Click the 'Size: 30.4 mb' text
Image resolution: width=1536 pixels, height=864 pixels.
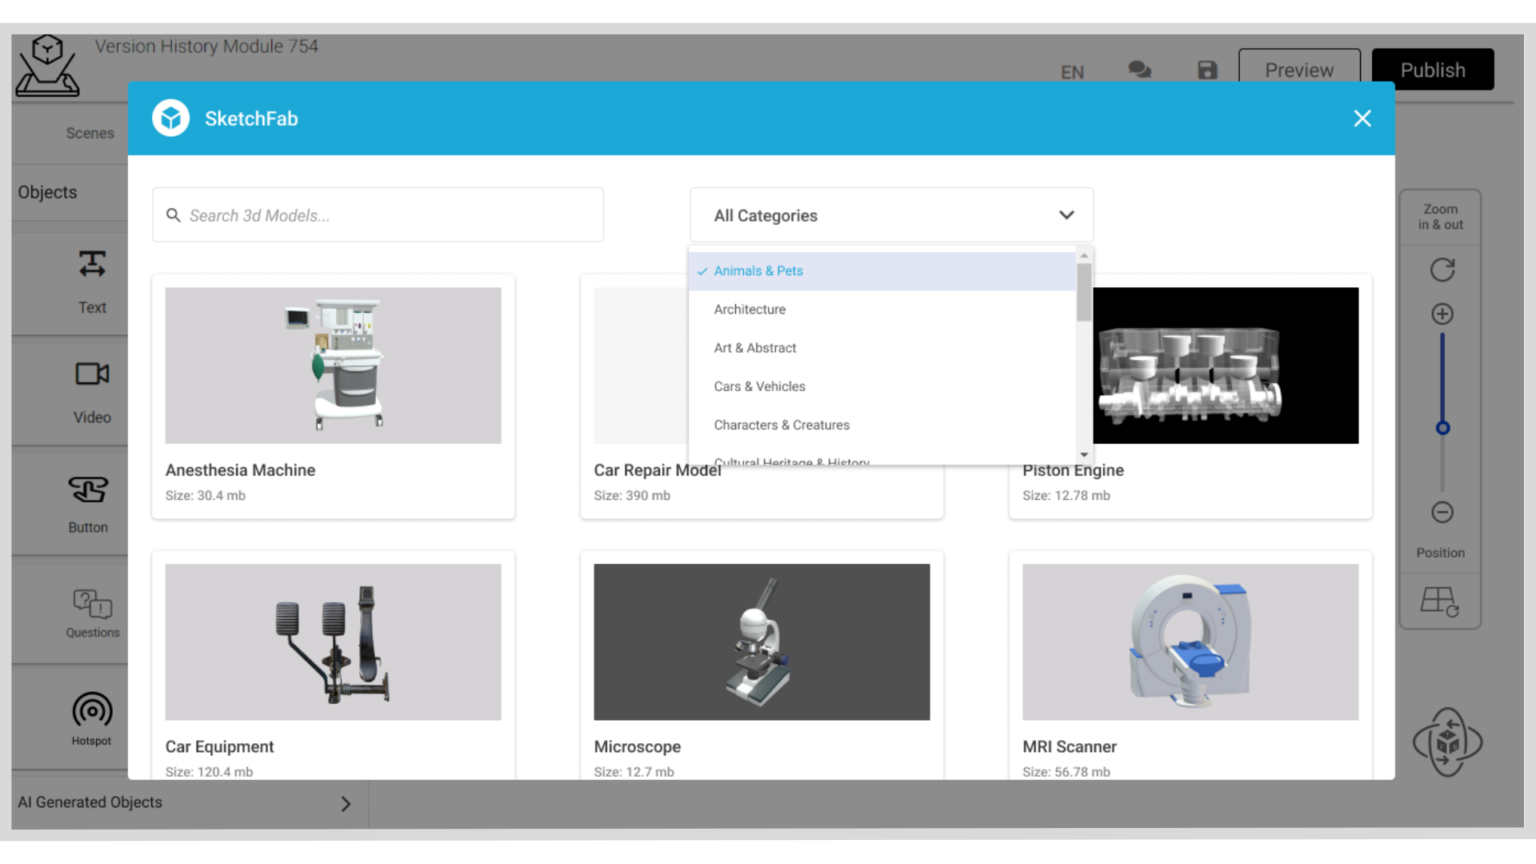point(205,496)
